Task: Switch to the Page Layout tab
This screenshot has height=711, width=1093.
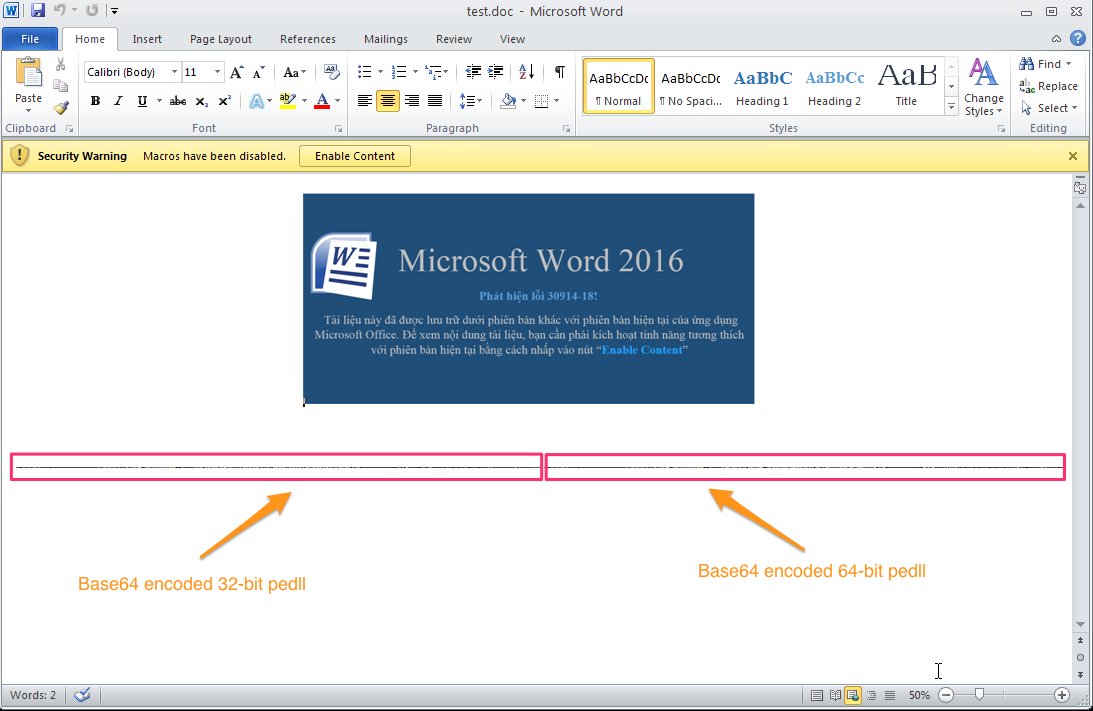Action: pos(221,39)
